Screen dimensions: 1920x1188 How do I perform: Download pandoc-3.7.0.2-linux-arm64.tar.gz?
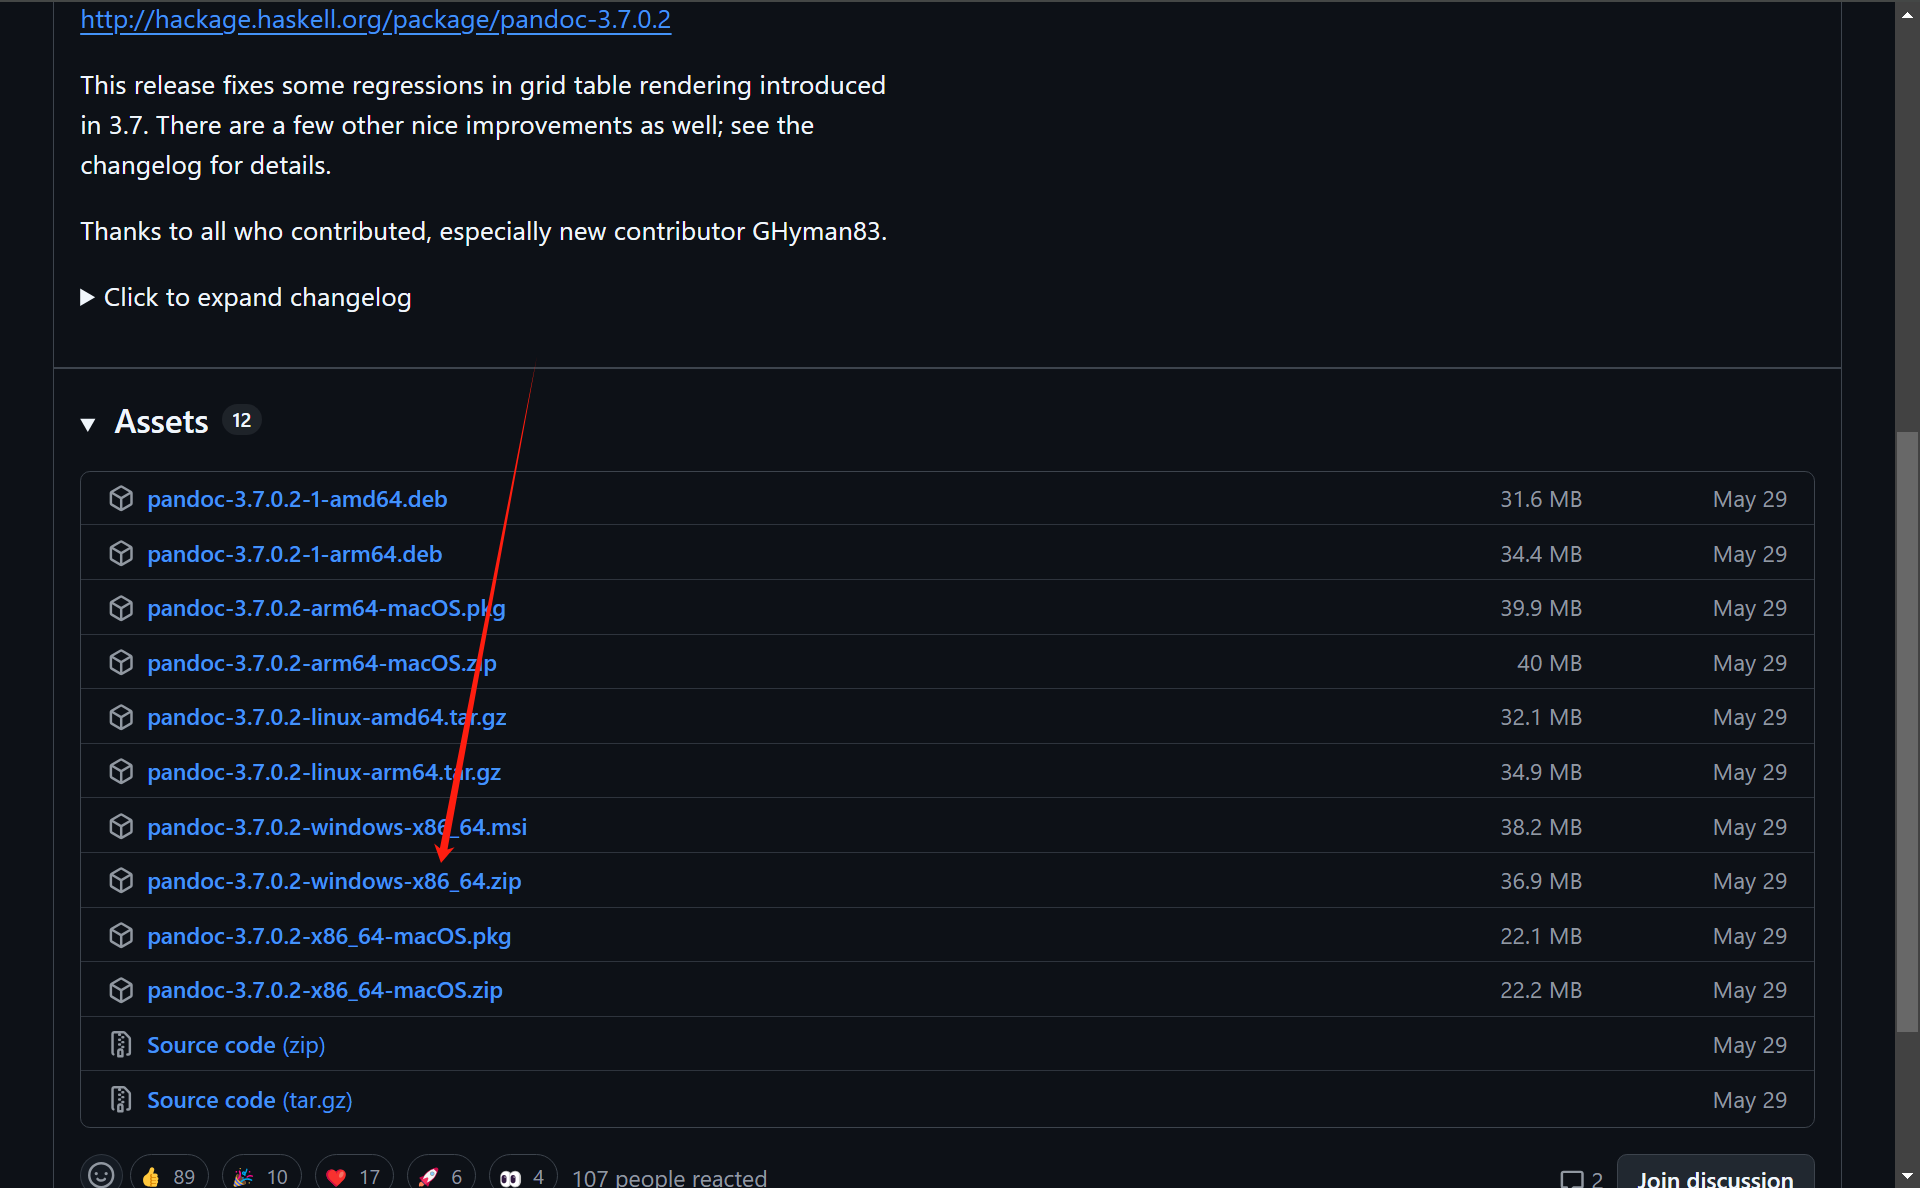coord(324,772)
